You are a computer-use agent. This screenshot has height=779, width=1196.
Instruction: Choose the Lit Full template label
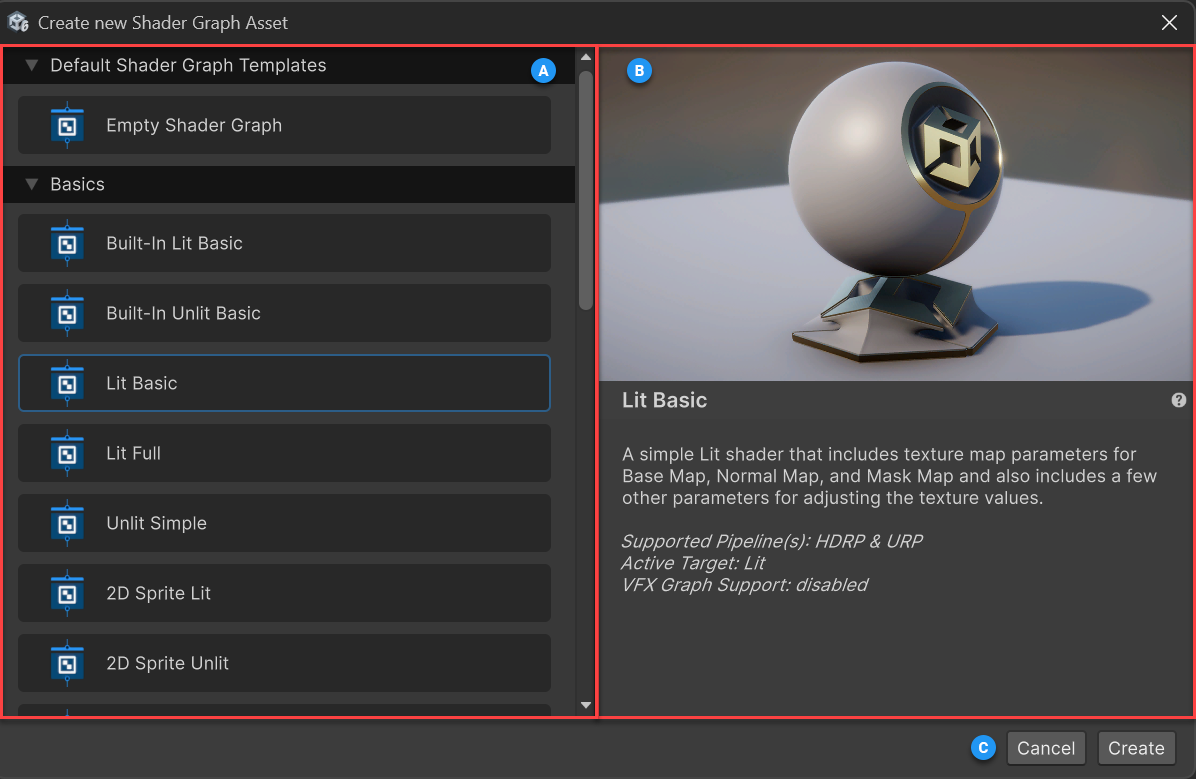(x=134, y=453)
